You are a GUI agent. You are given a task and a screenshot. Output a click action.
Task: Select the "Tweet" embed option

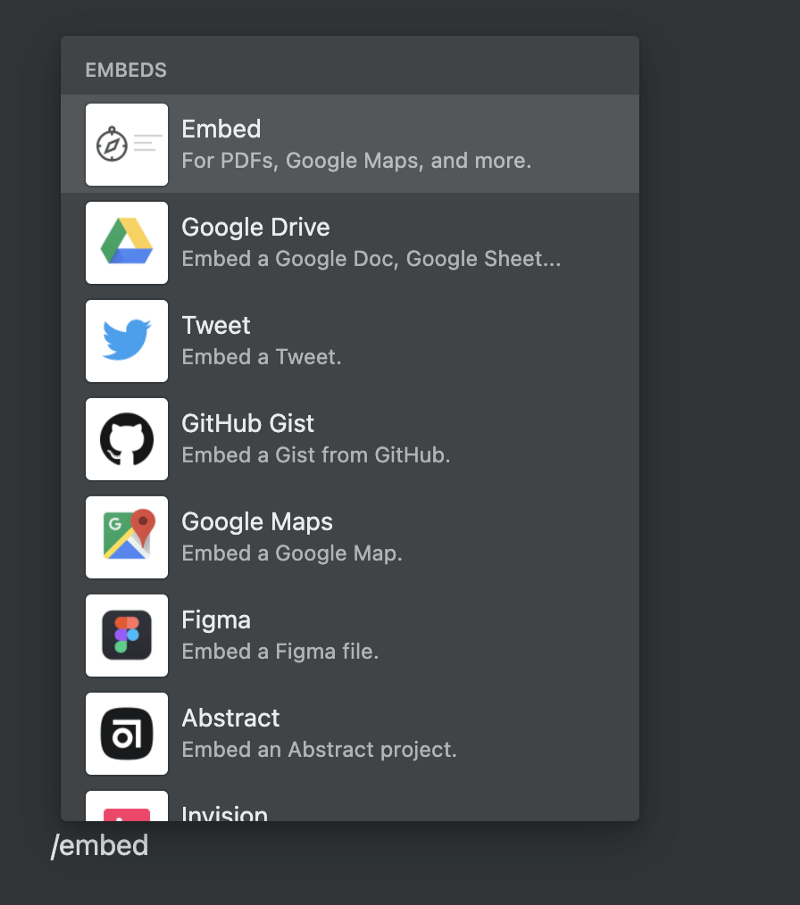(x=216, y=325)
